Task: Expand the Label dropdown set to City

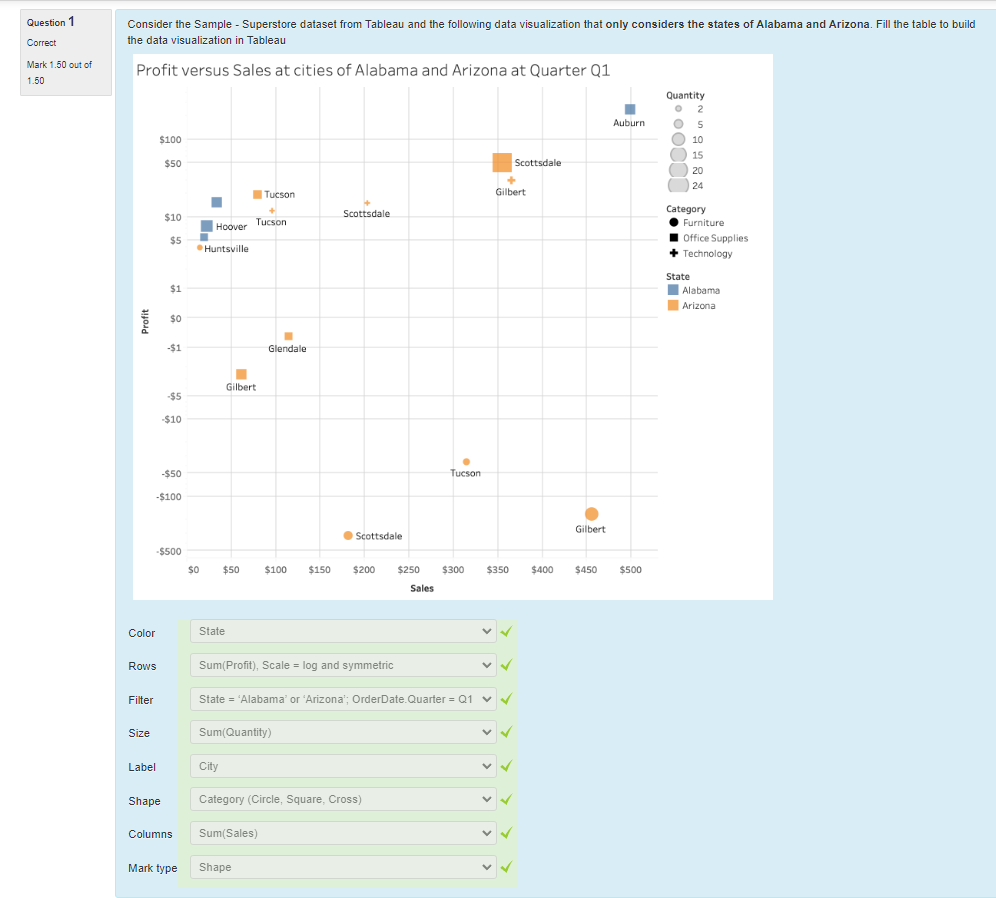Action: click(x=343, y=766)
